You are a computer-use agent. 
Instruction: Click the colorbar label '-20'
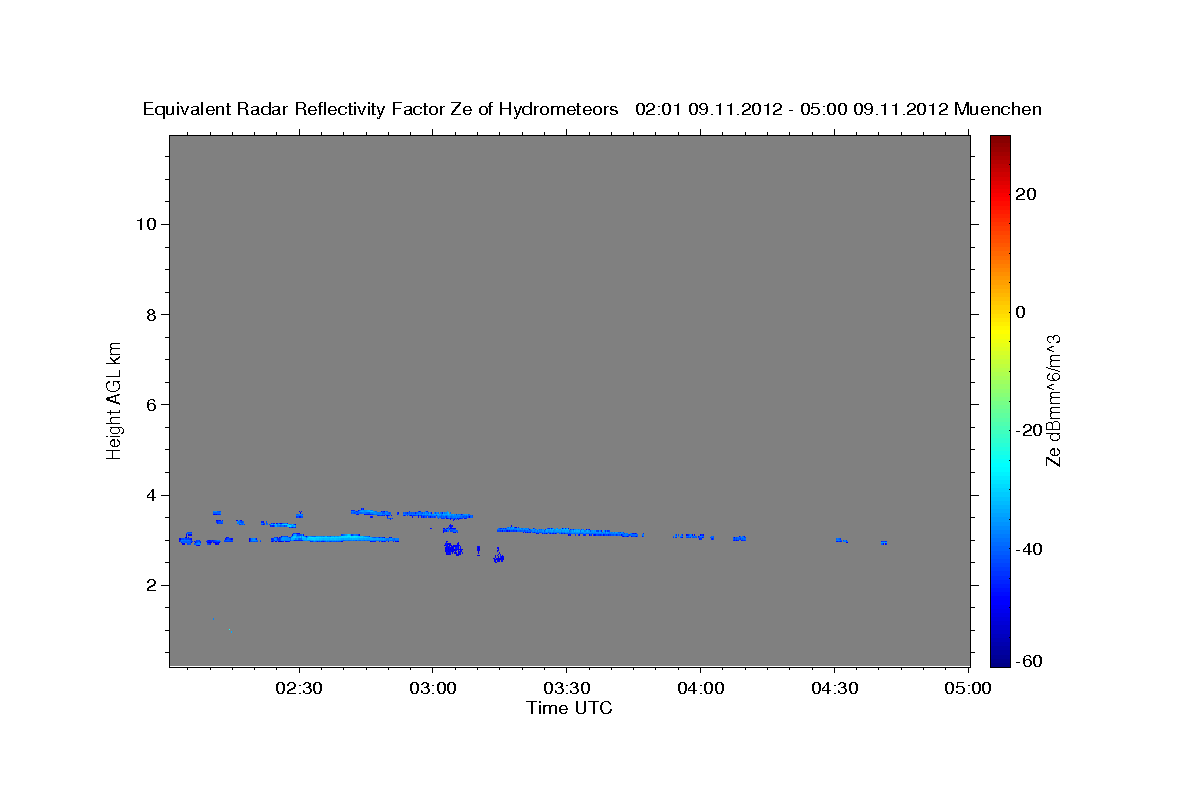1029,430
